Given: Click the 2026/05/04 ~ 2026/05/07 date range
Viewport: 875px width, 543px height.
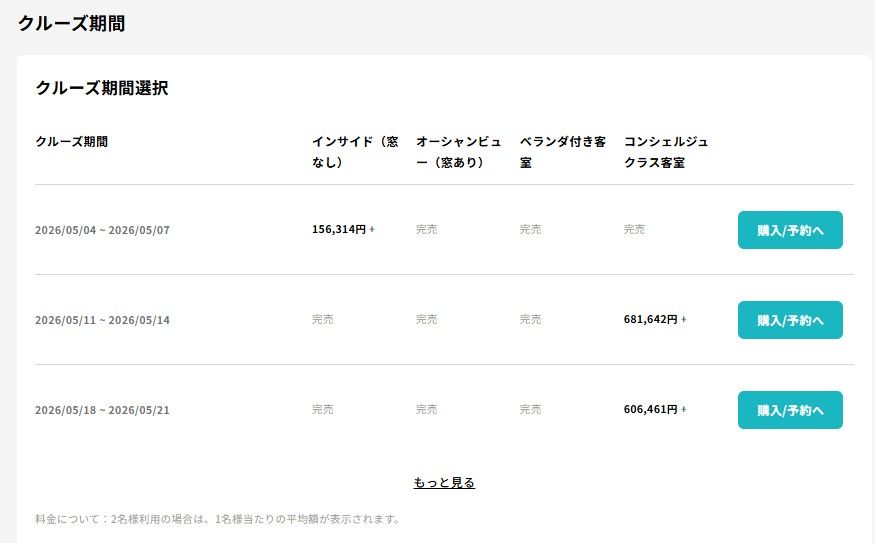Looking at the screenshot, I should tap(102, 230).
